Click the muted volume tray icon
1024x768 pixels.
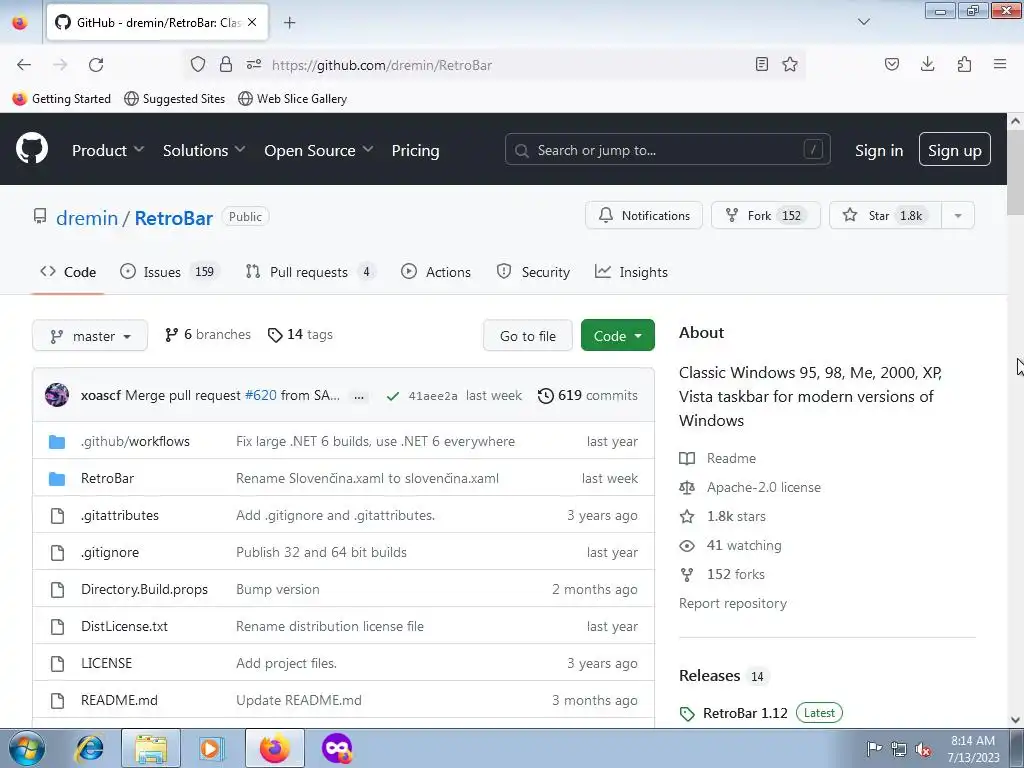tap(923, 750)
